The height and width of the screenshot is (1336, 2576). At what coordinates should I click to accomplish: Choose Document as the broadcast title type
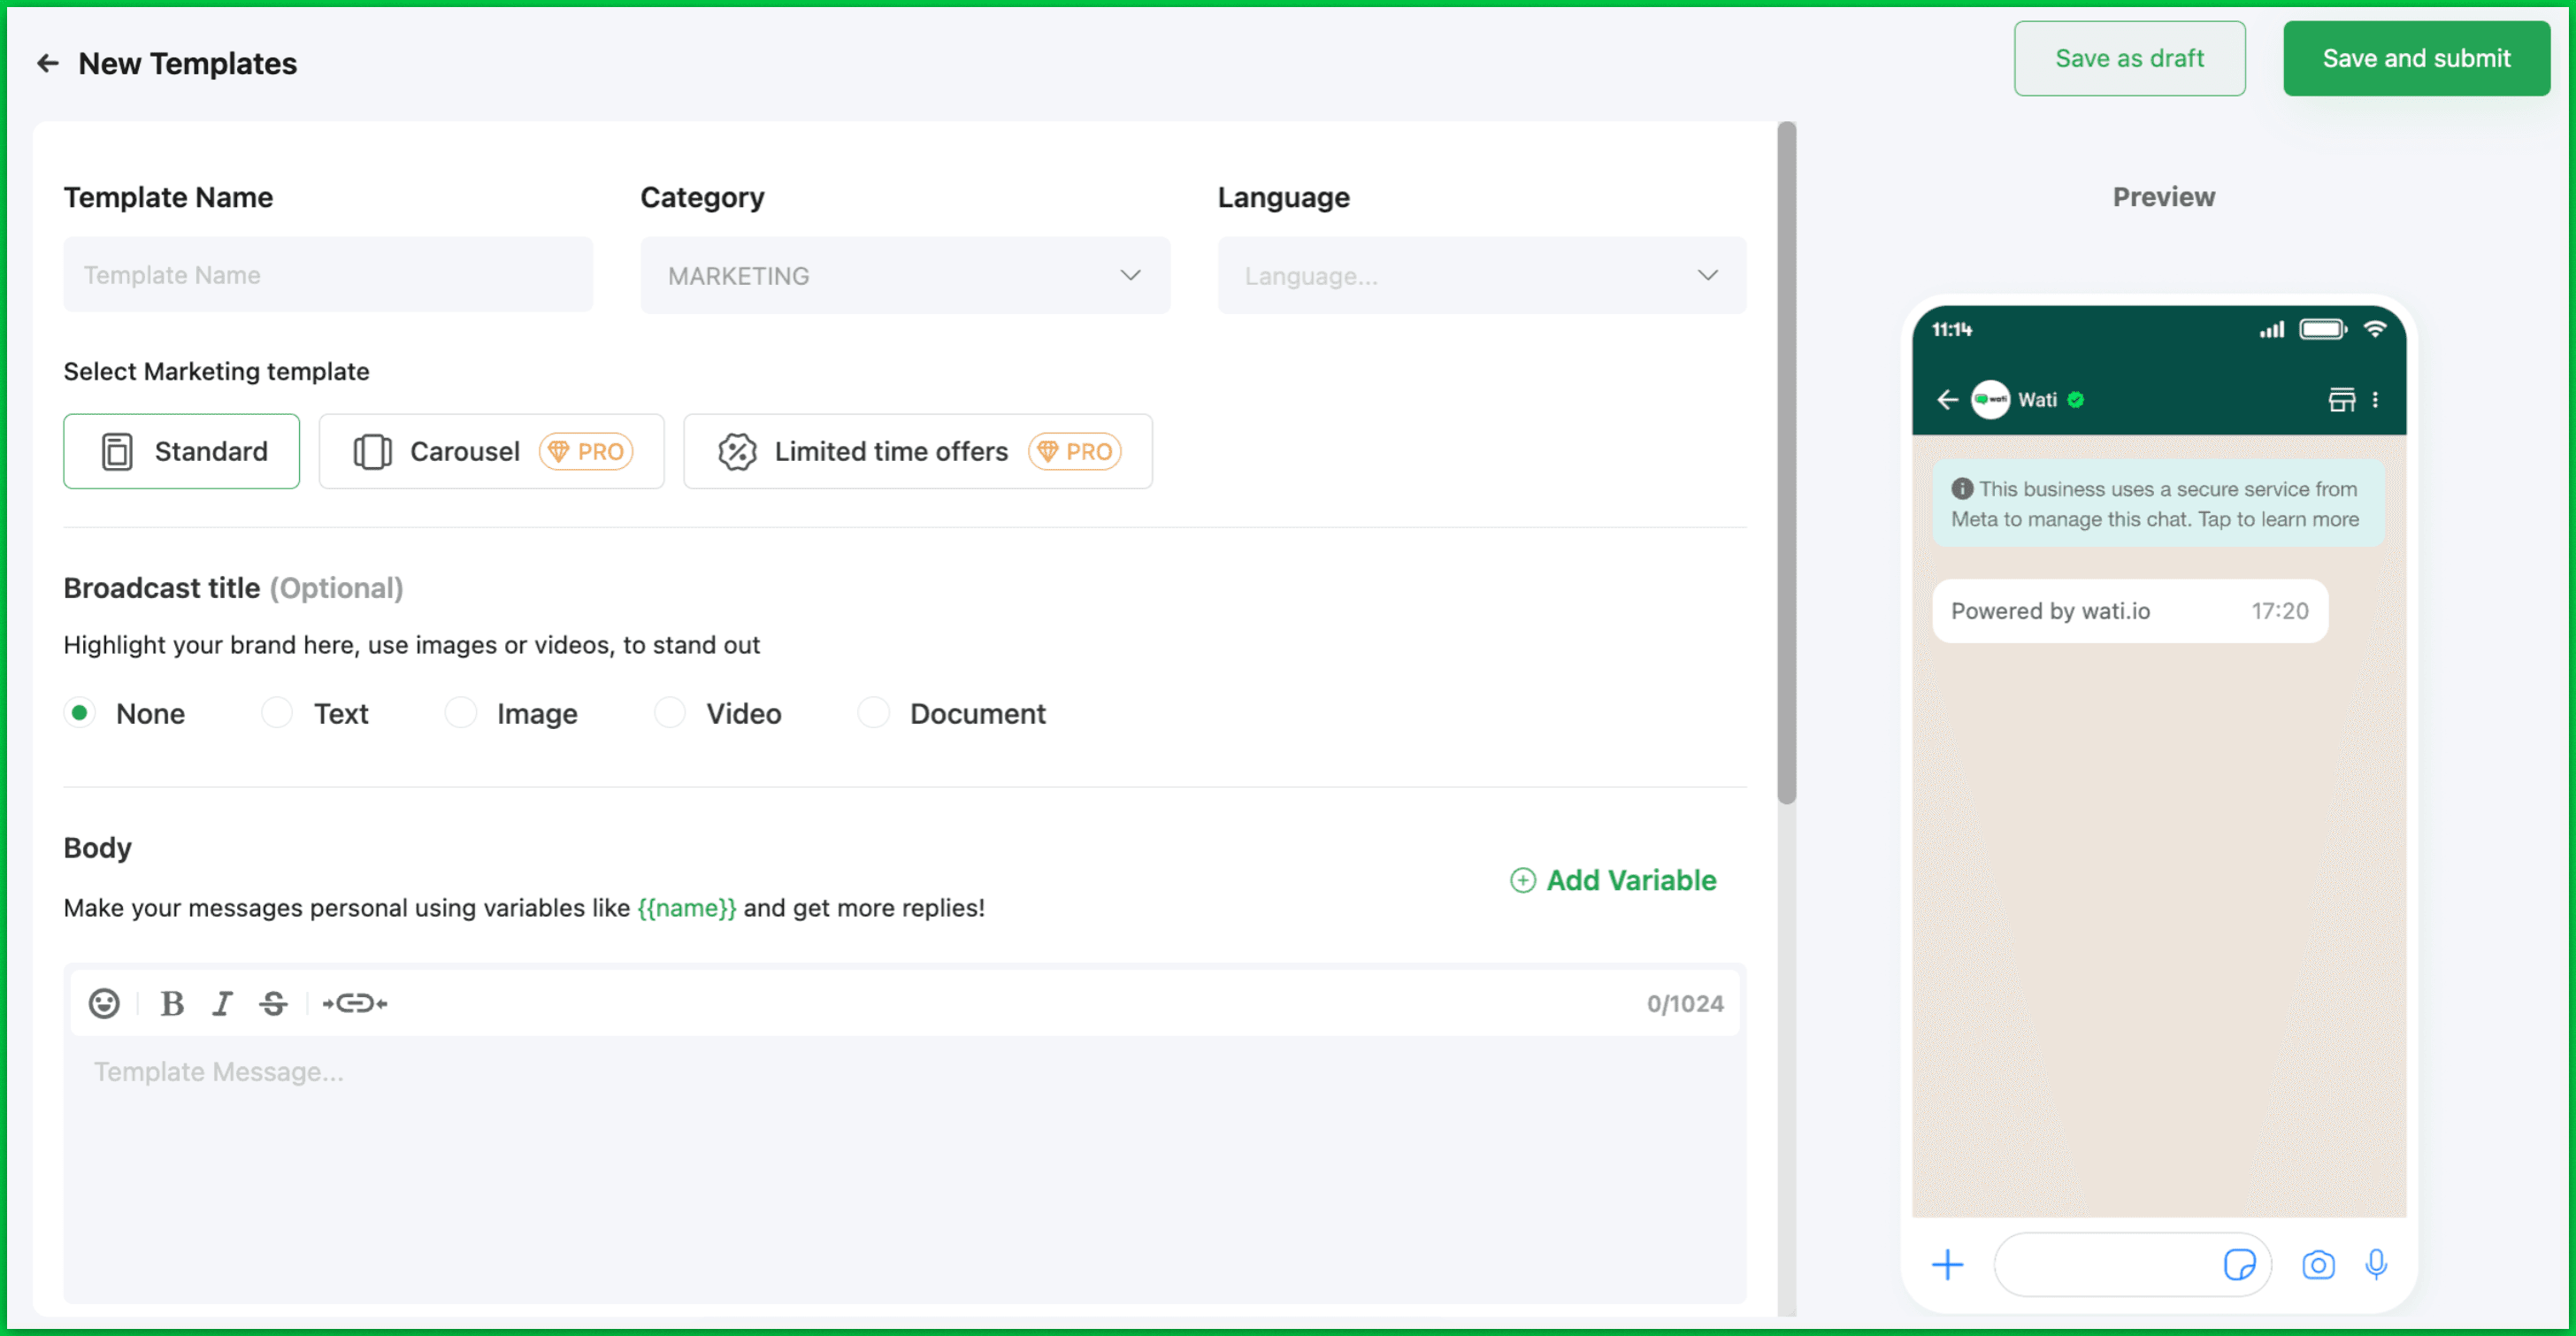[872, 713]
